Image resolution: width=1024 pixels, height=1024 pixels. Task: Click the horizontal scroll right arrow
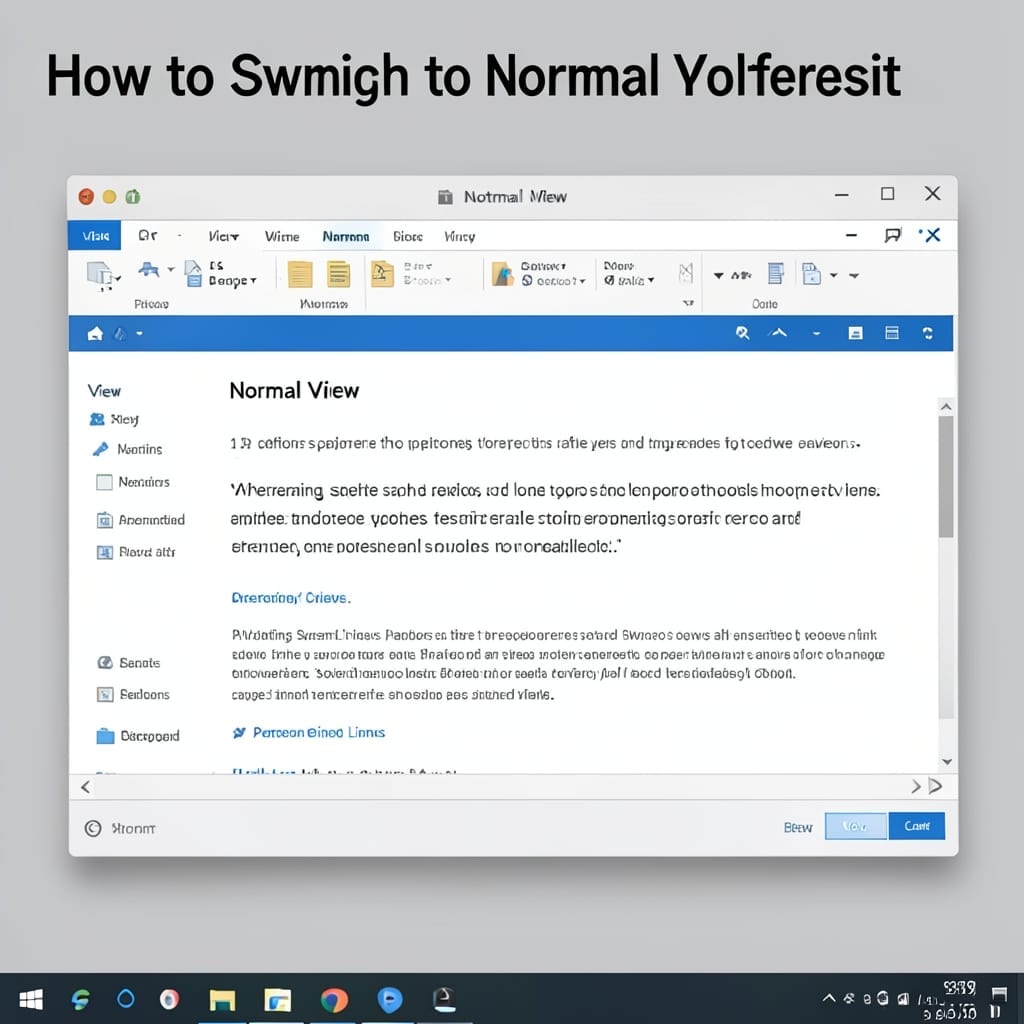pyautogui.click(x=916, y=786)
